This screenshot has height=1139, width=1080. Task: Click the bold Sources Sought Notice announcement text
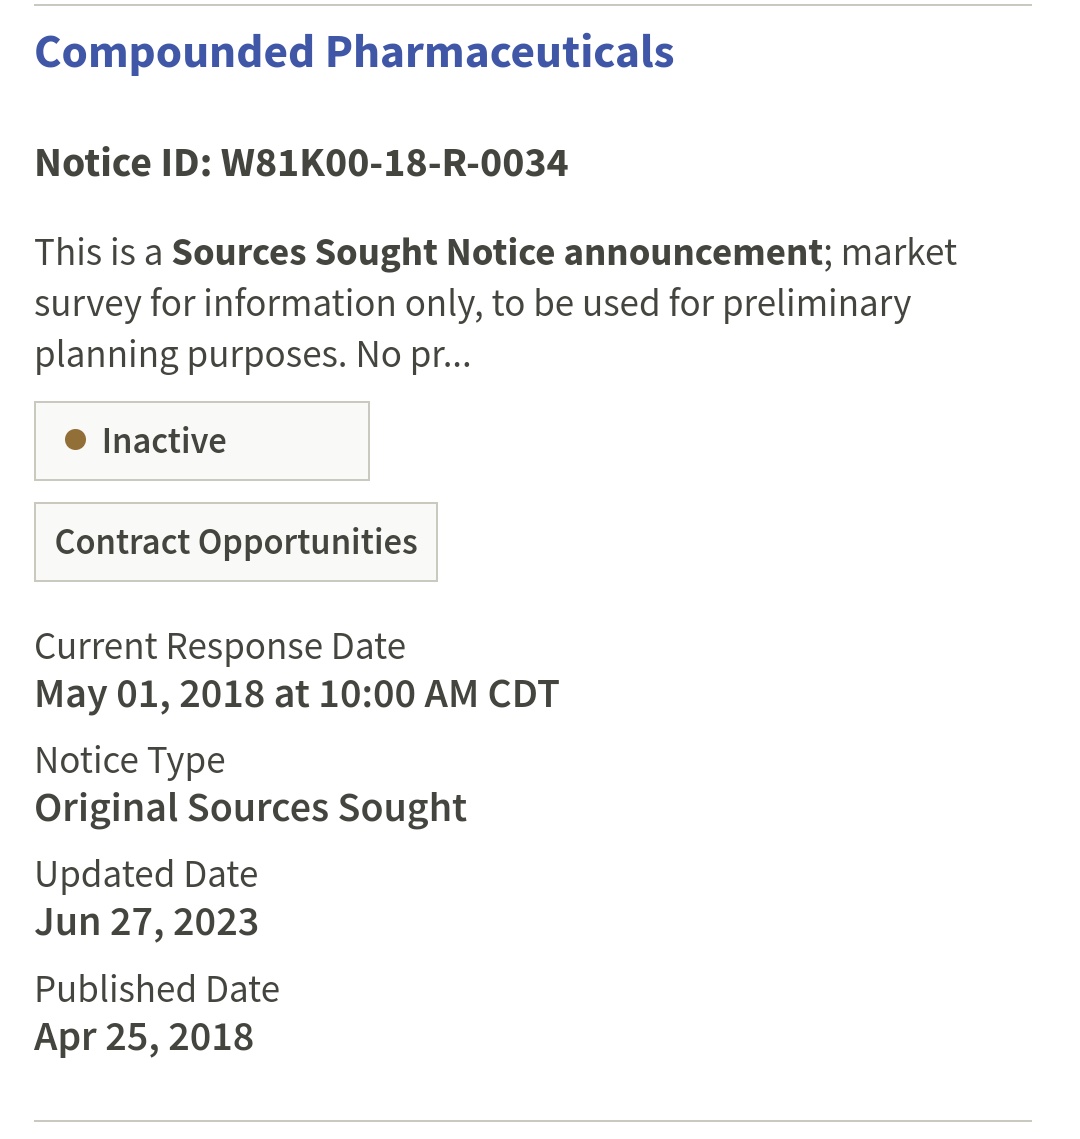496,253
